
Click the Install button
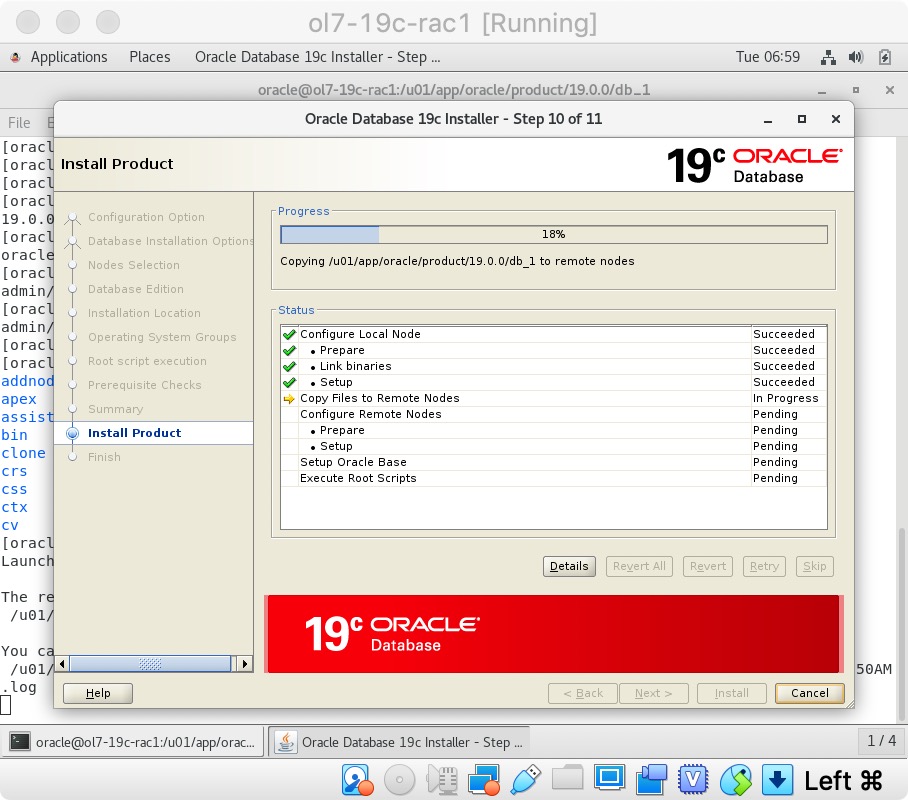pos(731,693)
